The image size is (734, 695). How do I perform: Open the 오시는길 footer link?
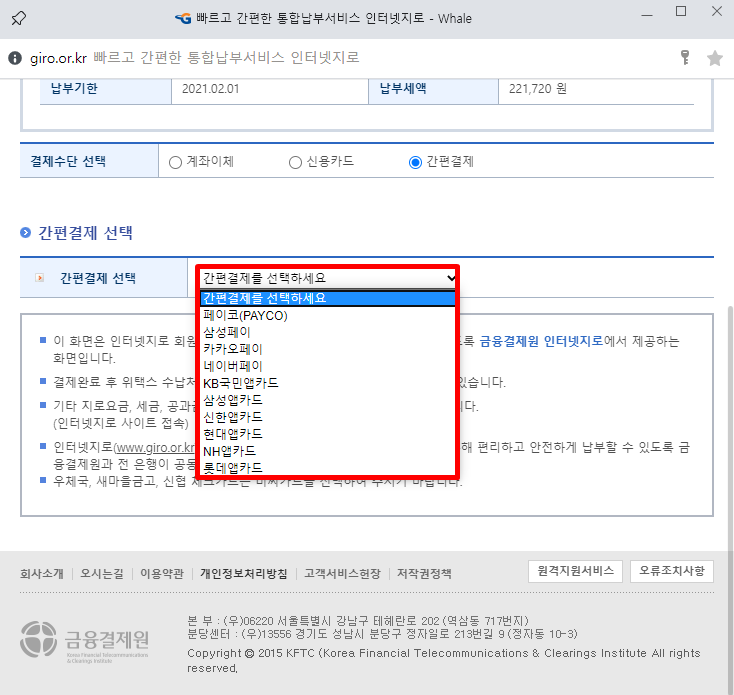pyautogui.click(x=102, y=573)
